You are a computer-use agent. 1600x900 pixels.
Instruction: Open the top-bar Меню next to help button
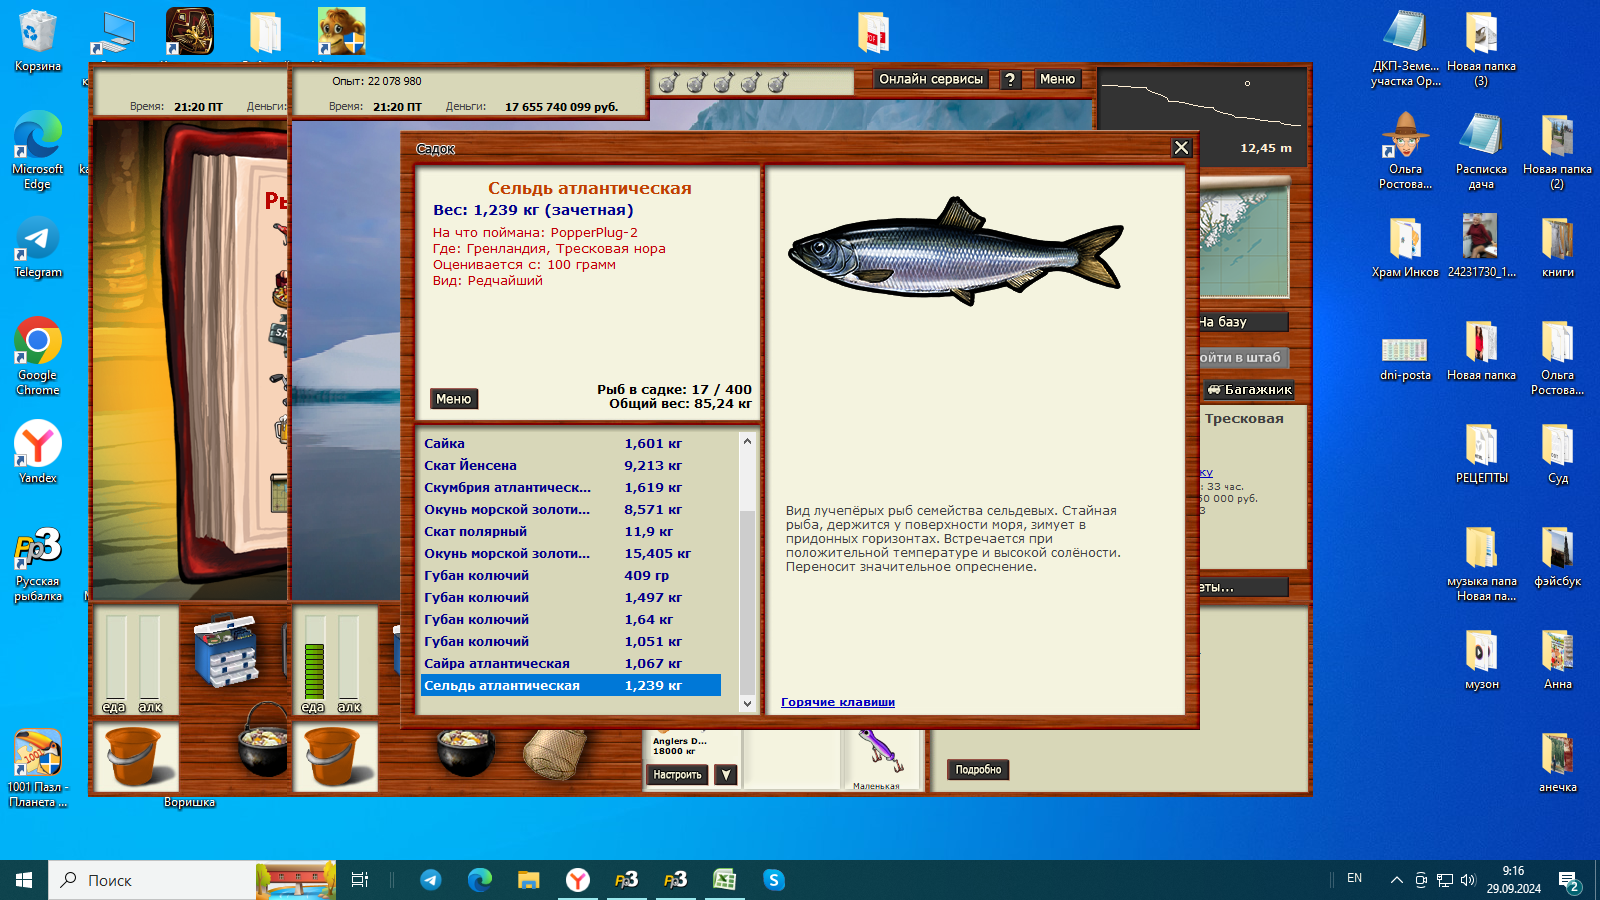[1057, 79]
